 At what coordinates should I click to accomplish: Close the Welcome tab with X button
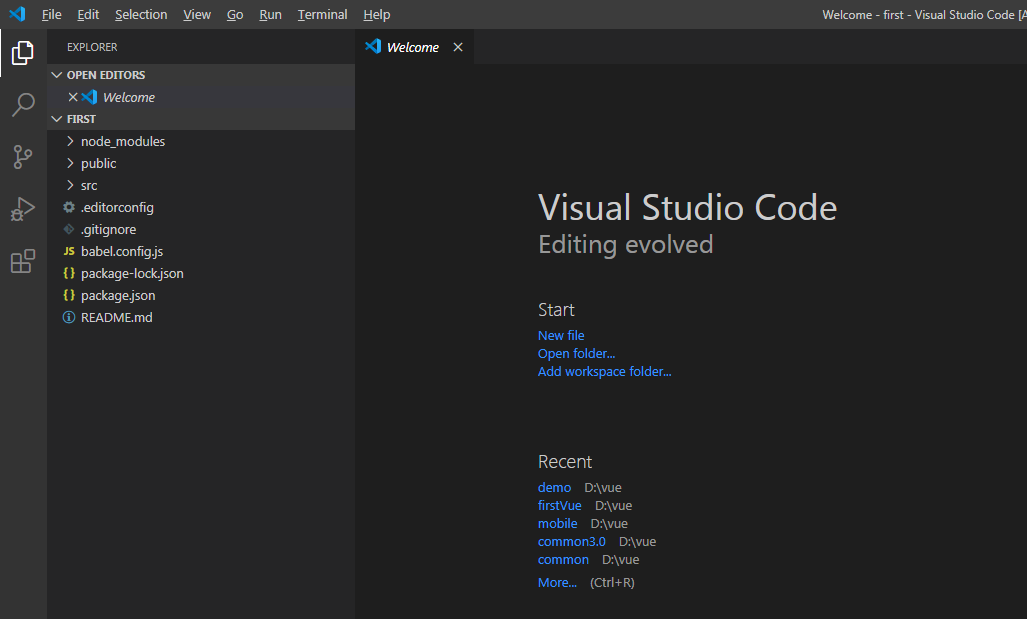tap(458, 47)
